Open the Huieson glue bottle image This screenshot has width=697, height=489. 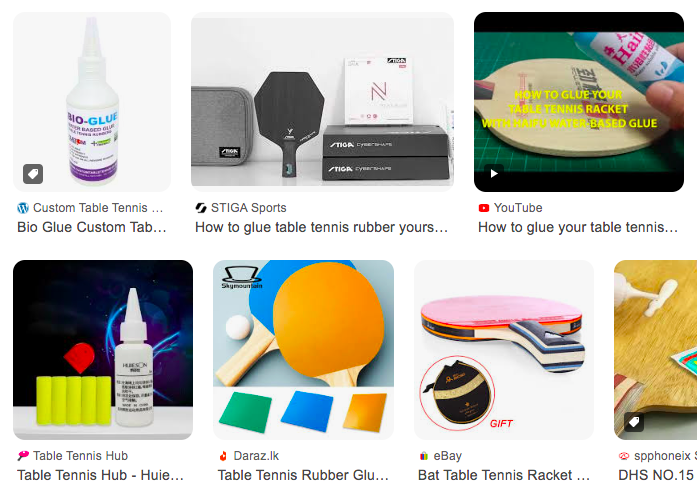103,350
